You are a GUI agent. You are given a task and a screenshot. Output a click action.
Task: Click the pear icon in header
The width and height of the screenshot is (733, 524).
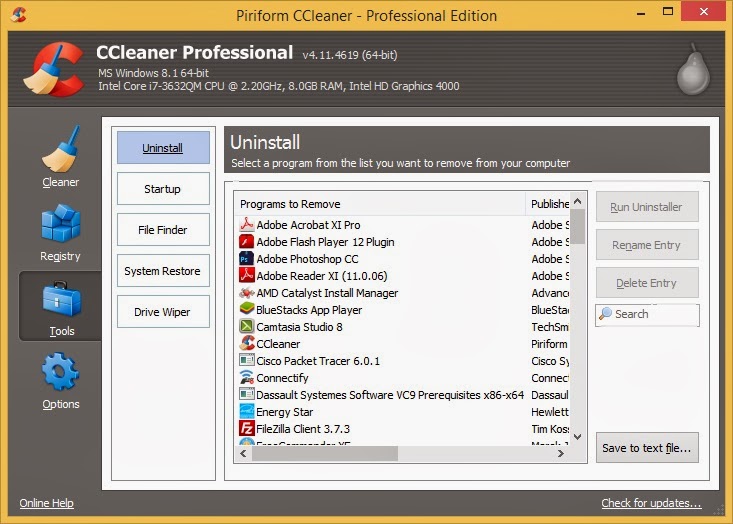tap(694, 70)
